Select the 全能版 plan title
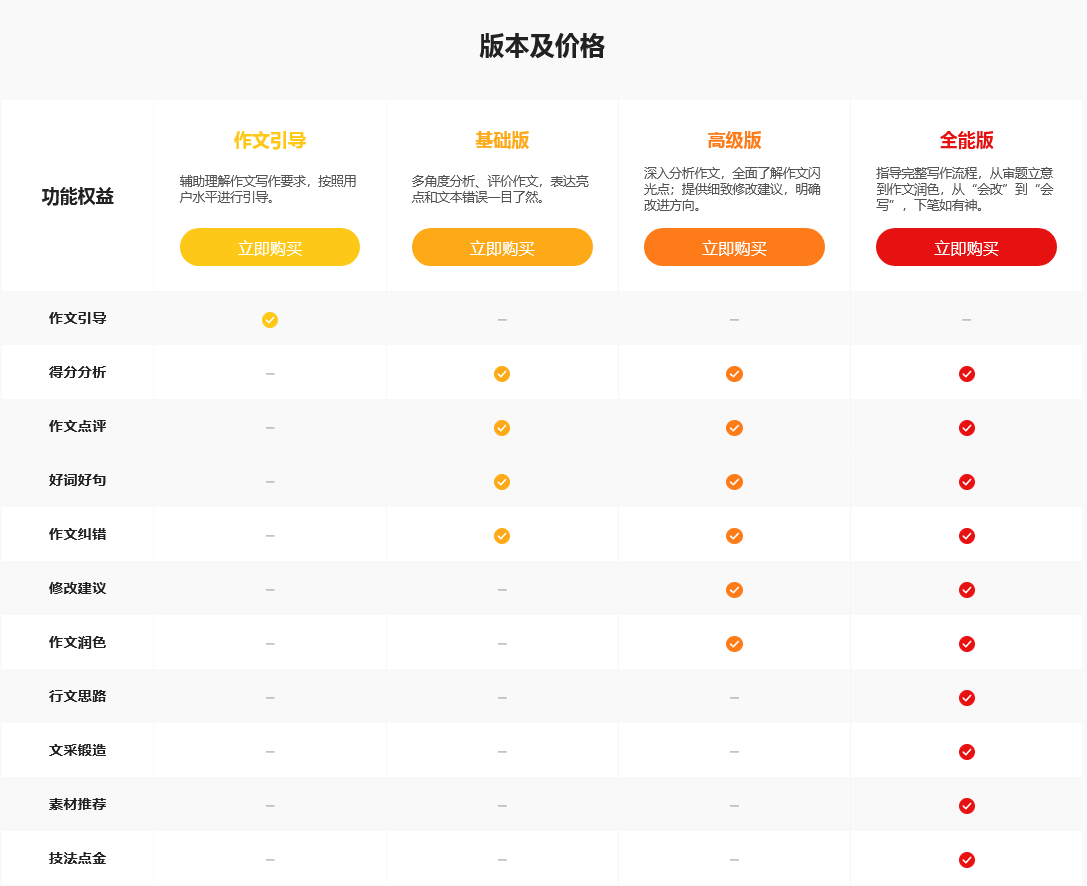 (x=966, y=141)
